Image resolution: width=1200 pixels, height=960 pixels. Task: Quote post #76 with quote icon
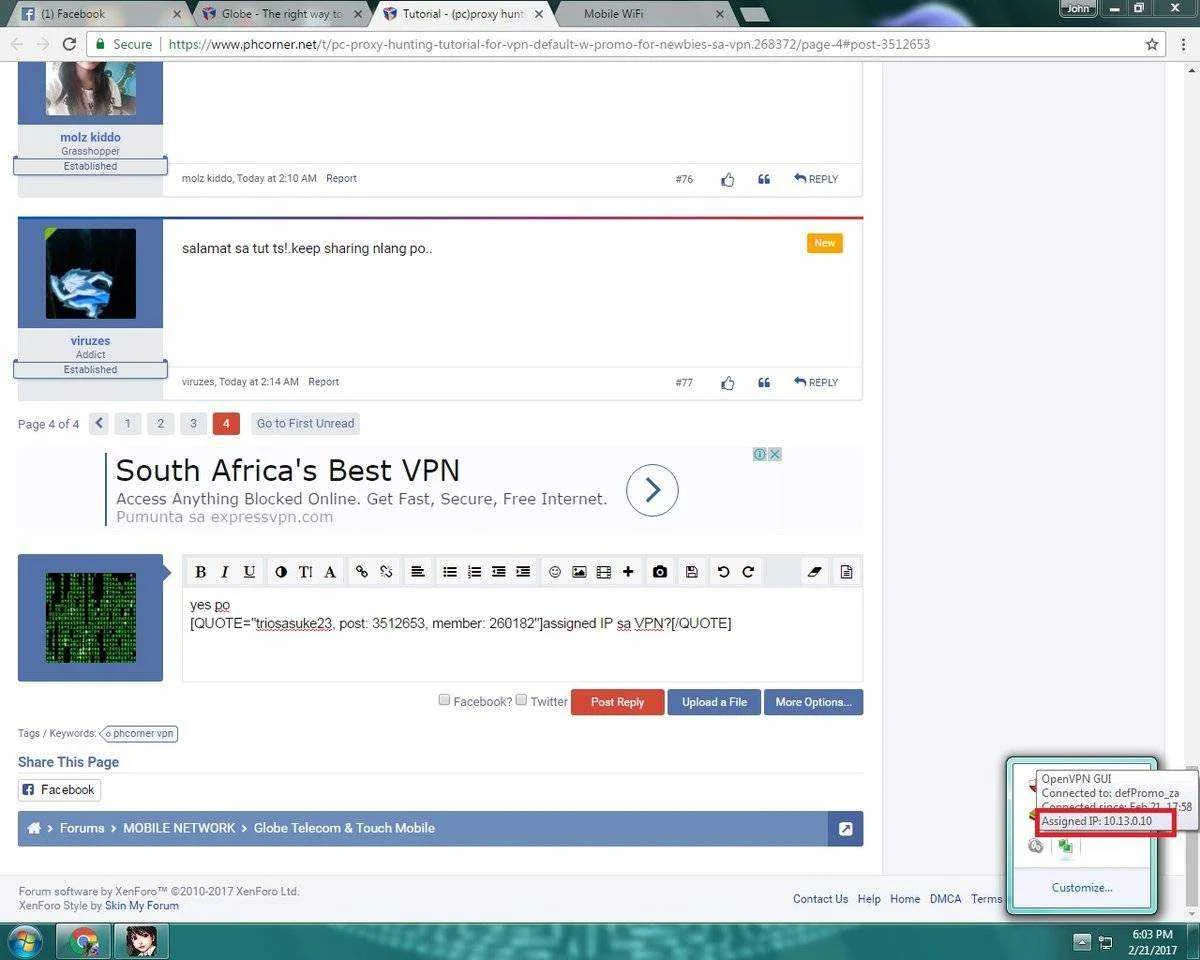pyautogui.click(x=764, y=179)
